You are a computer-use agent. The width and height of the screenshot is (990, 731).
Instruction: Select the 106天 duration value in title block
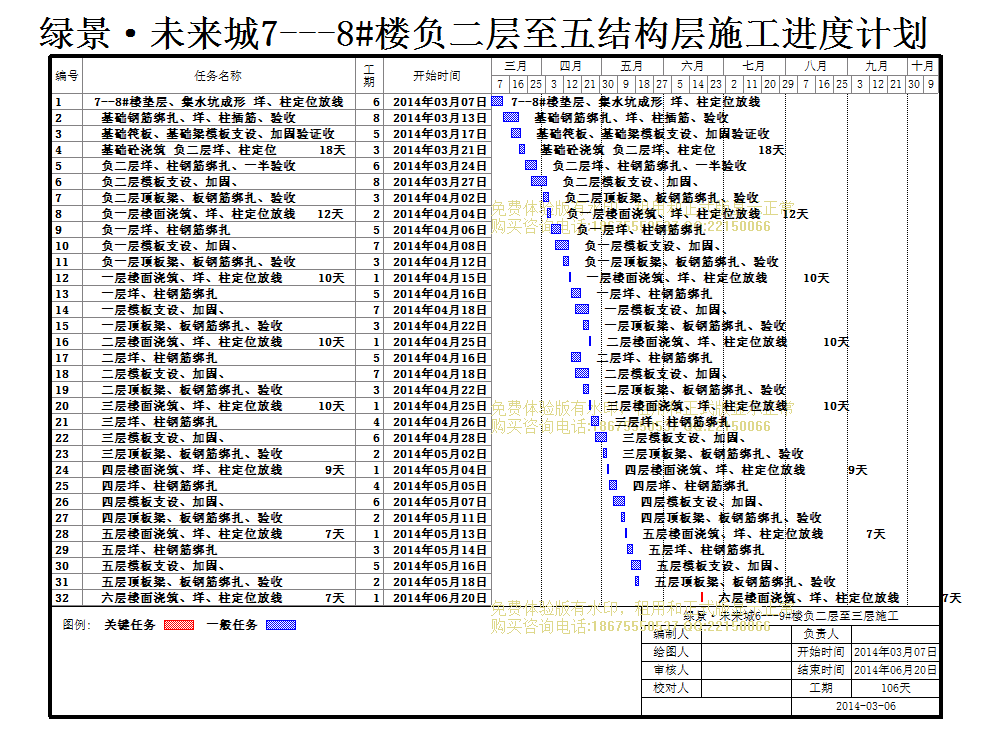pos(895,688)
